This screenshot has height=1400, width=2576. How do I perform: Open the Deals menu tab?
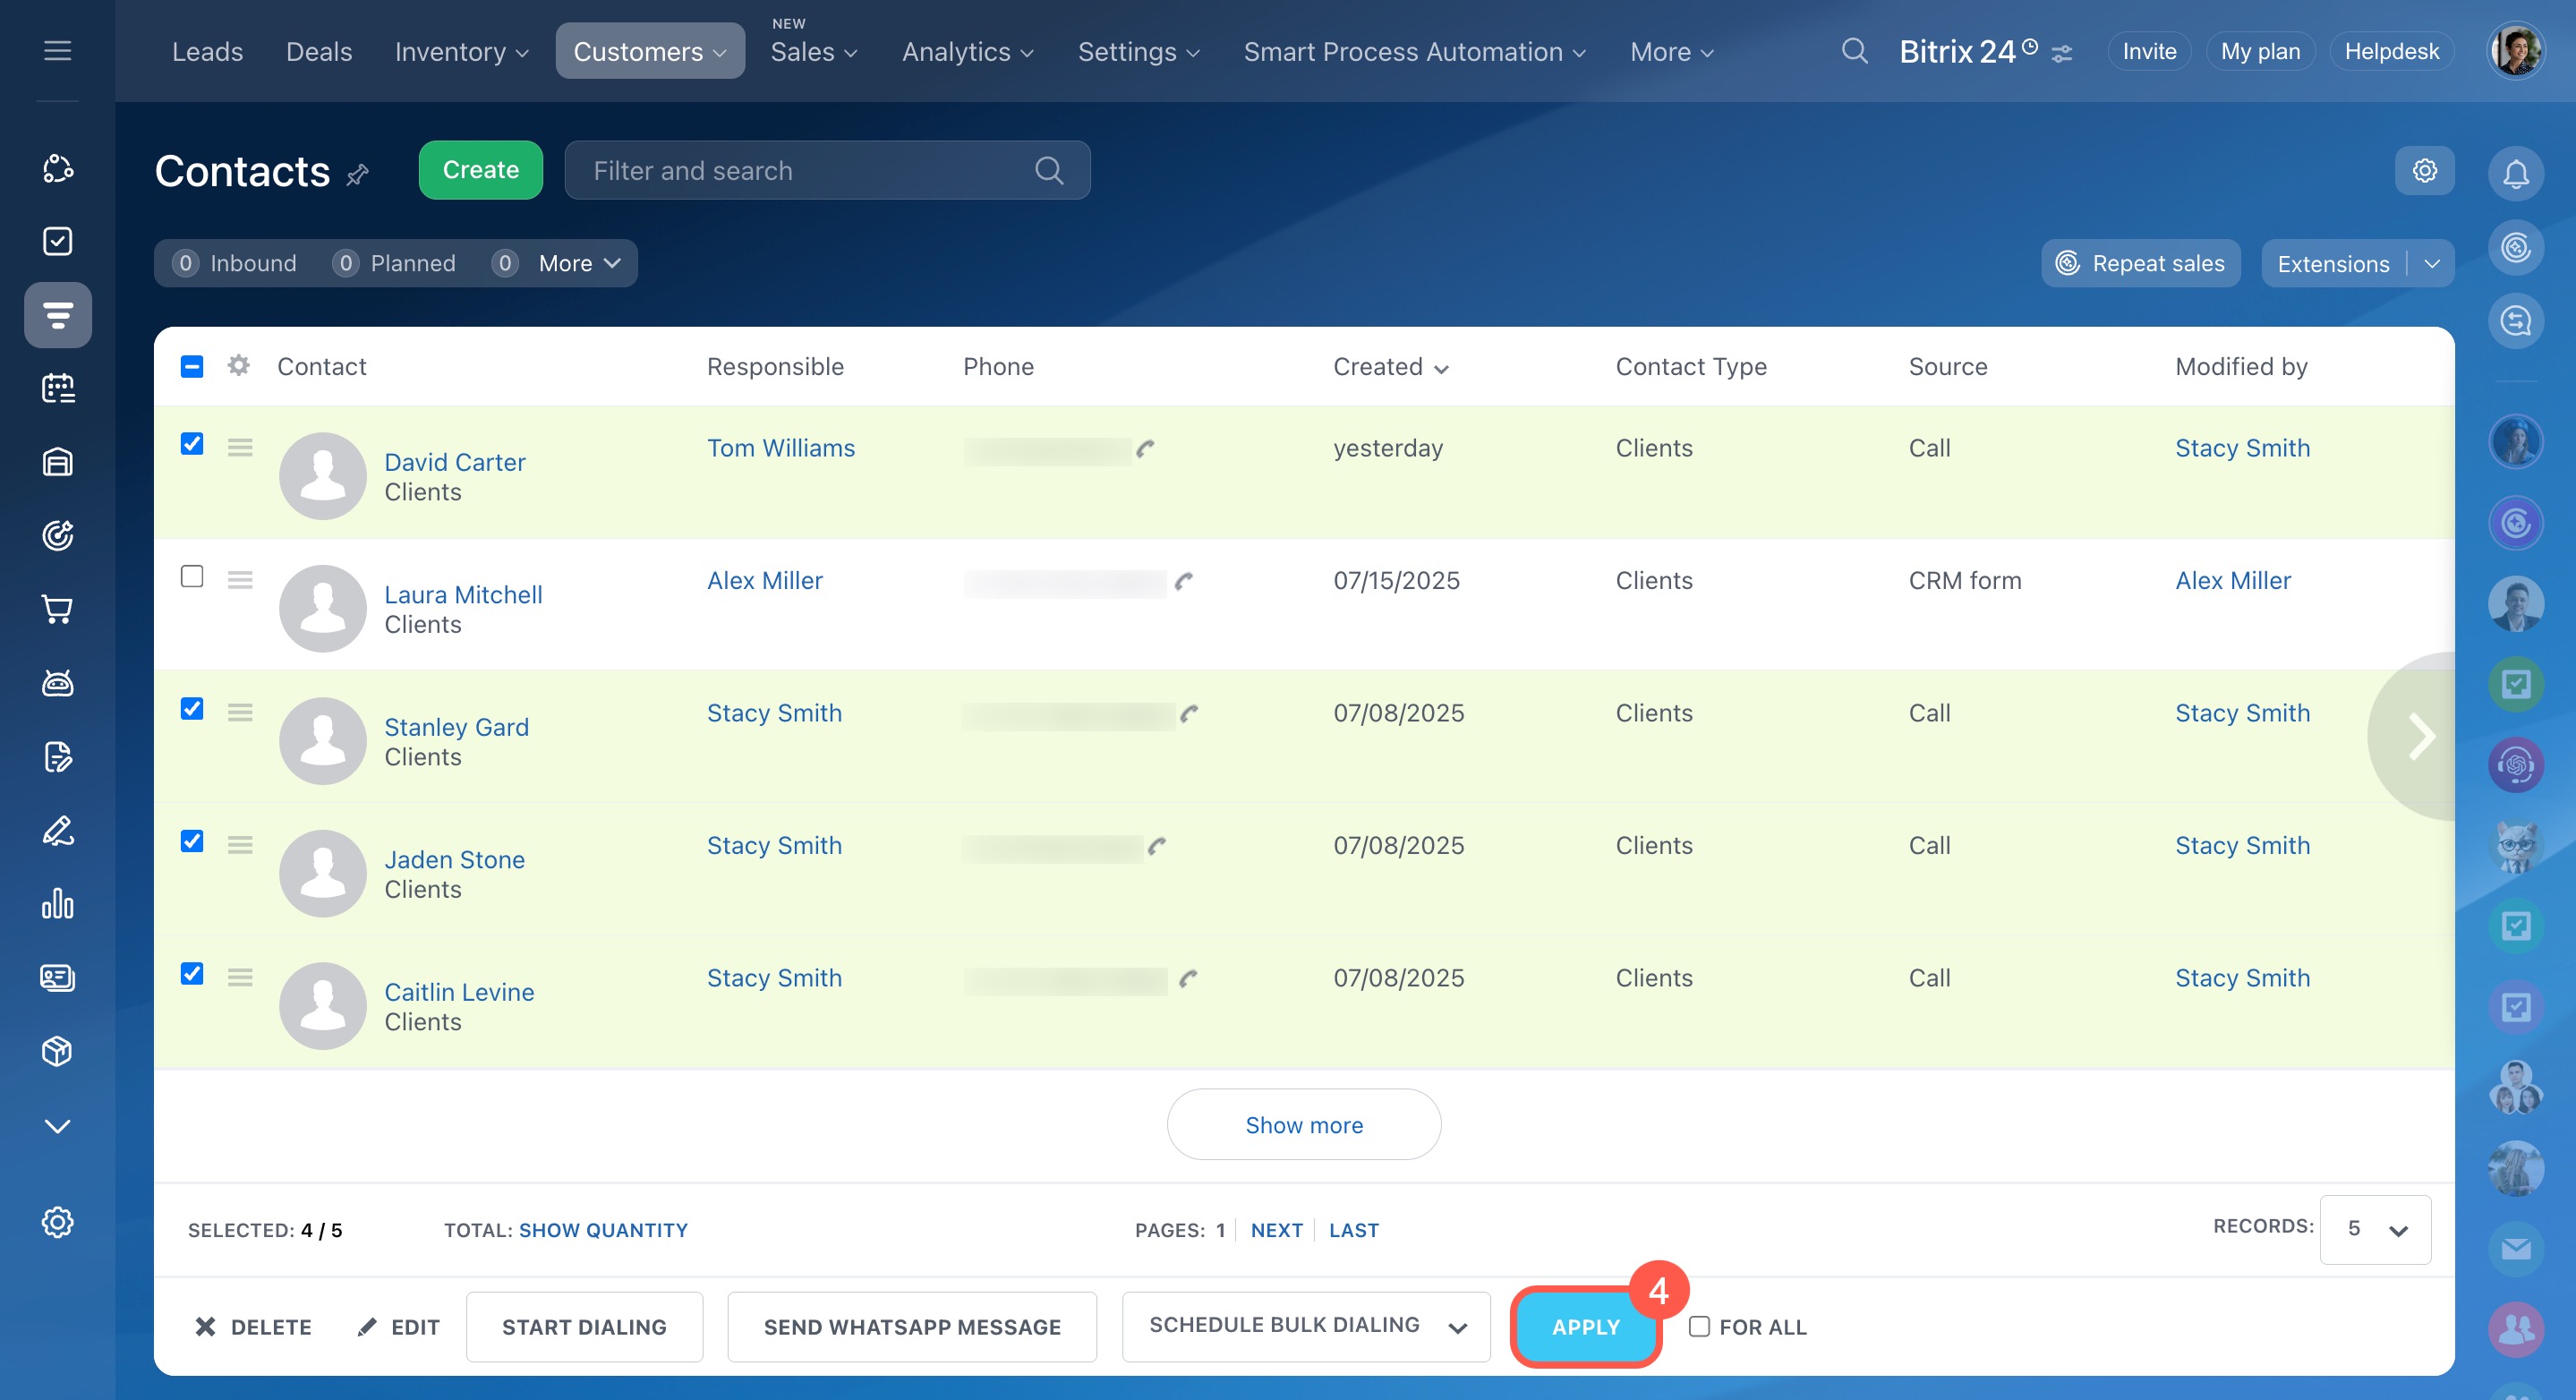(x=318, y=51)
